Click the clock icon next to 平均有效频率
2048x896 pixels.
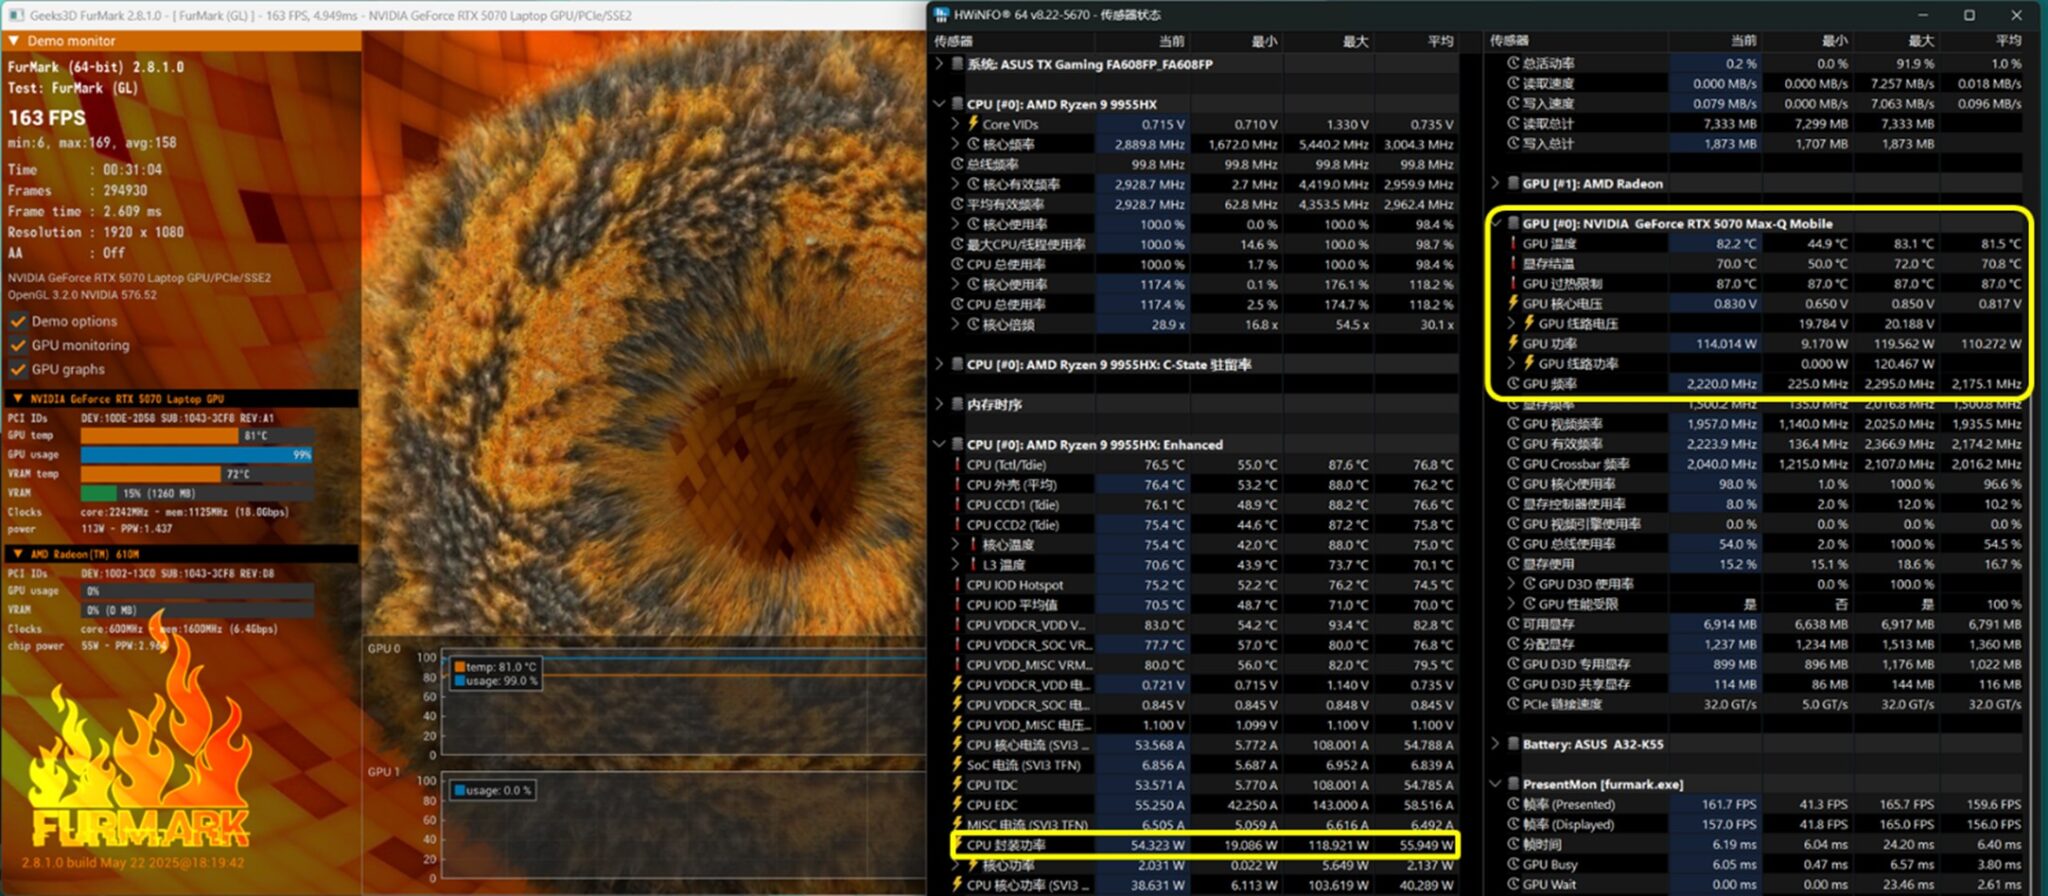coord(957,204)
